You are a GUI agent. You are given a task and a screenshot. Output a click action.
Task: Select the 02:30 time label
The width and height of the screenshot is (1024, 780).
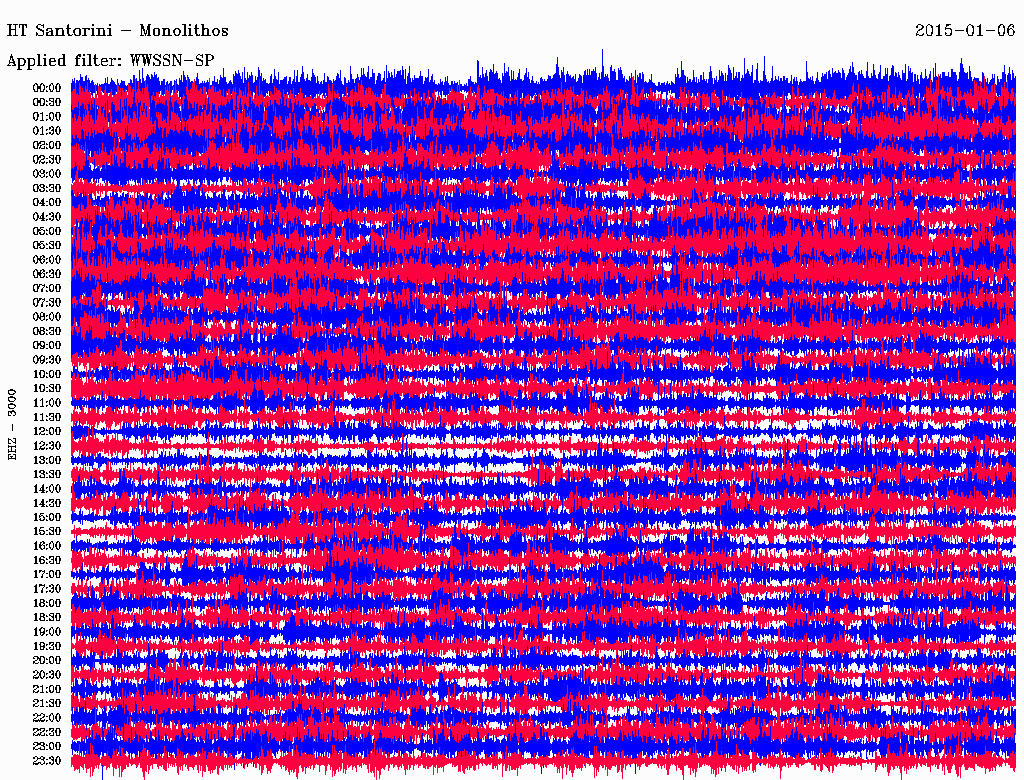[x=47, y=159]
